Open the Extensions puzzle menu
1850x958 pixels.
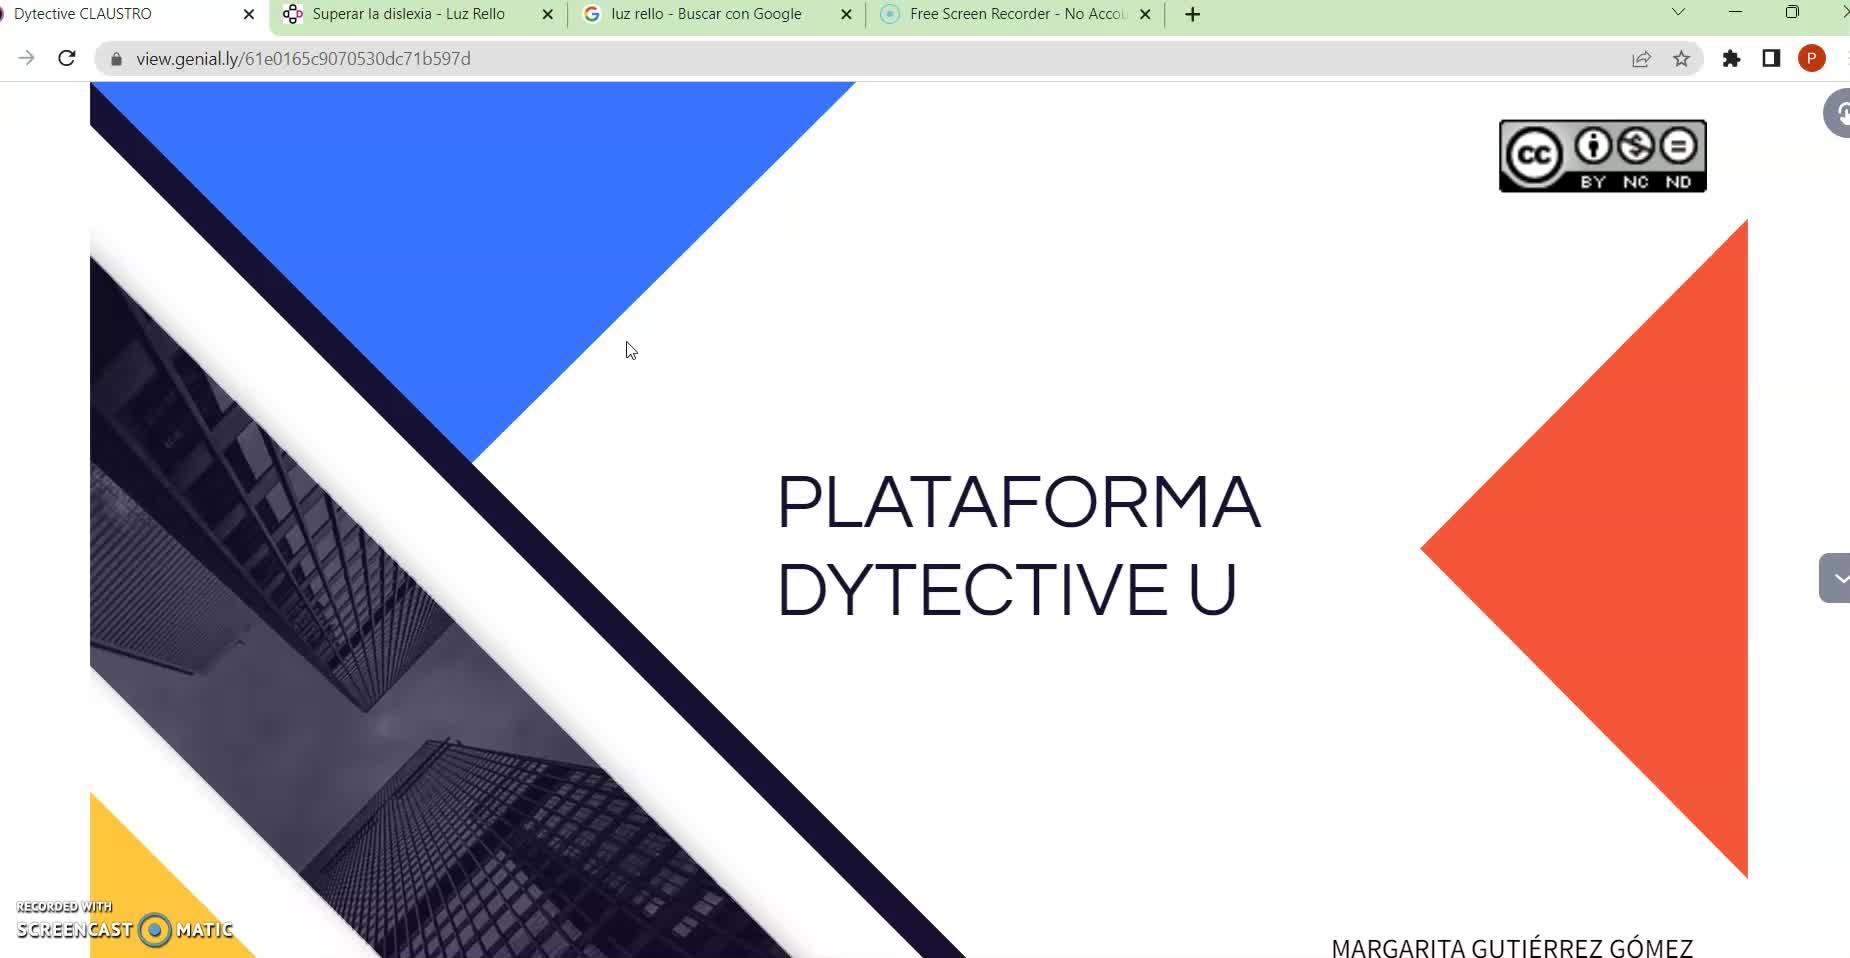pos(1731,59)
